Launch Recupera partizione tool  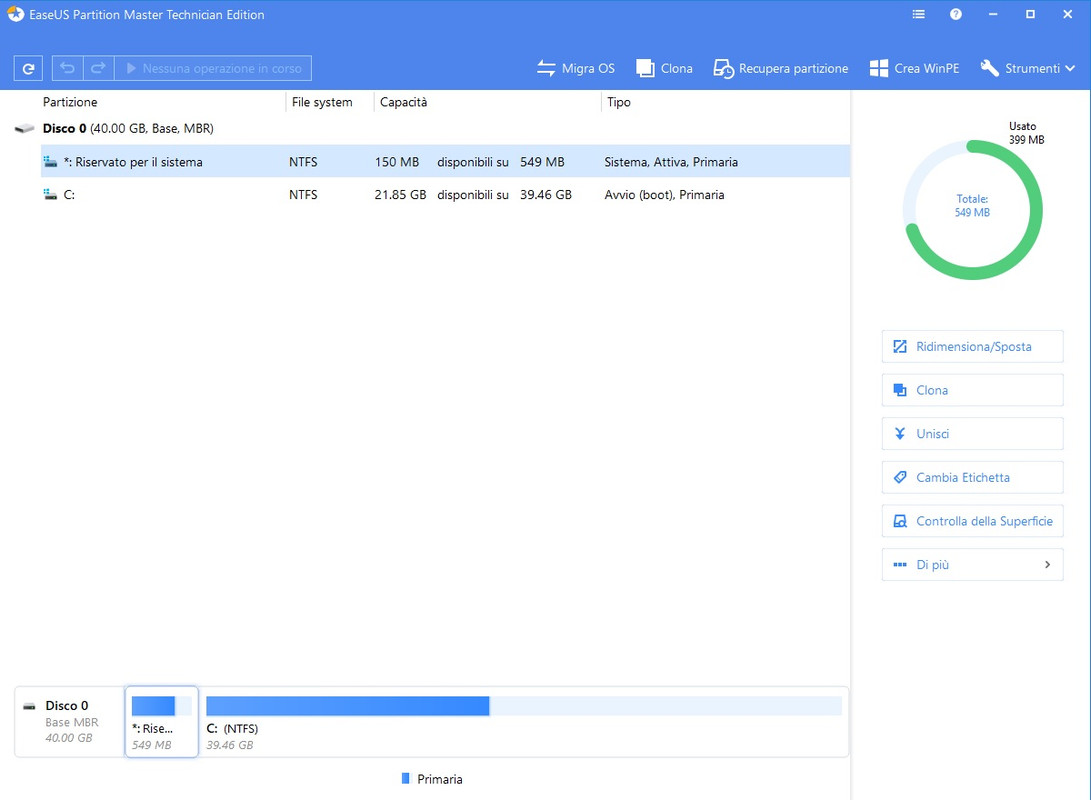(x=781, y=68)
